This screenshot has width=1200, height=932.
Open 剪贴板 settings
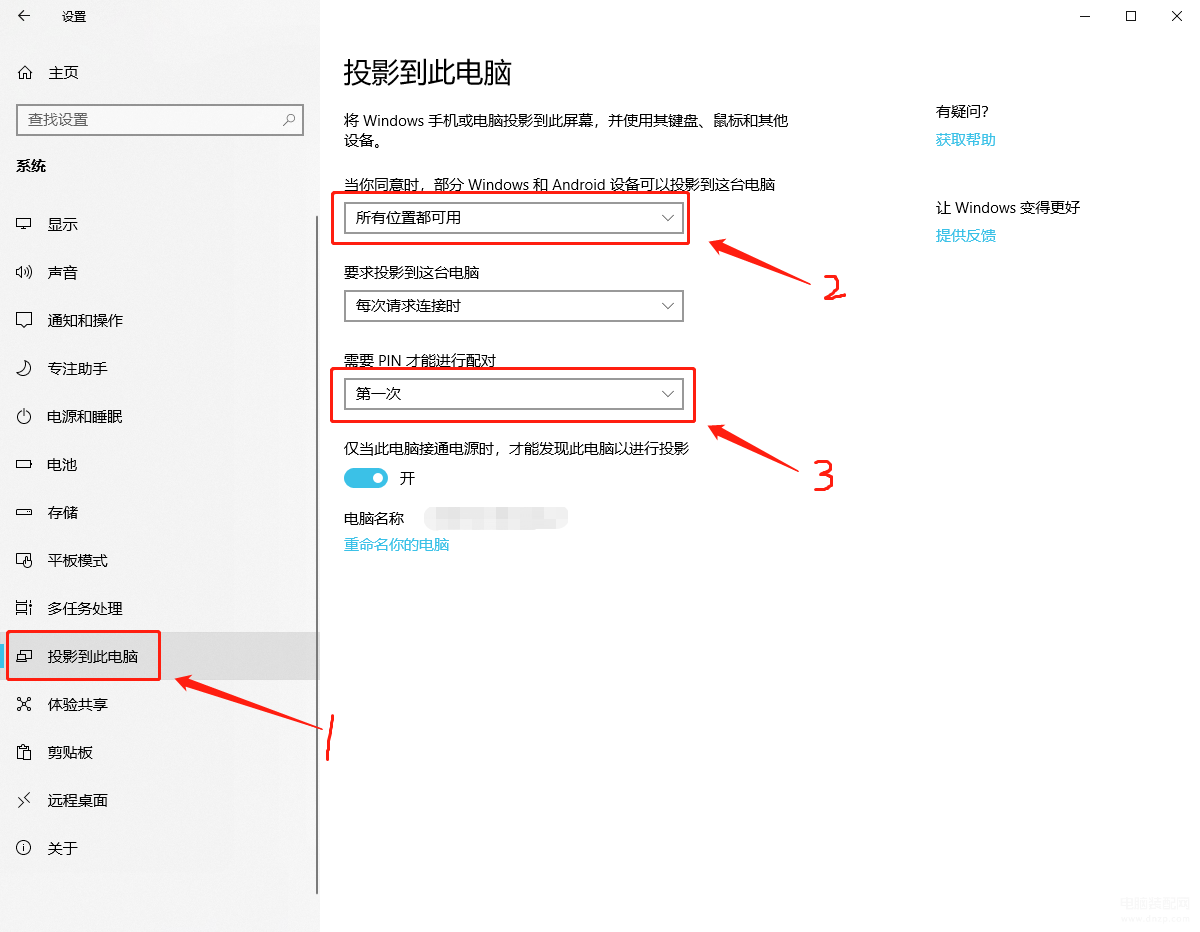click(160, 752)
